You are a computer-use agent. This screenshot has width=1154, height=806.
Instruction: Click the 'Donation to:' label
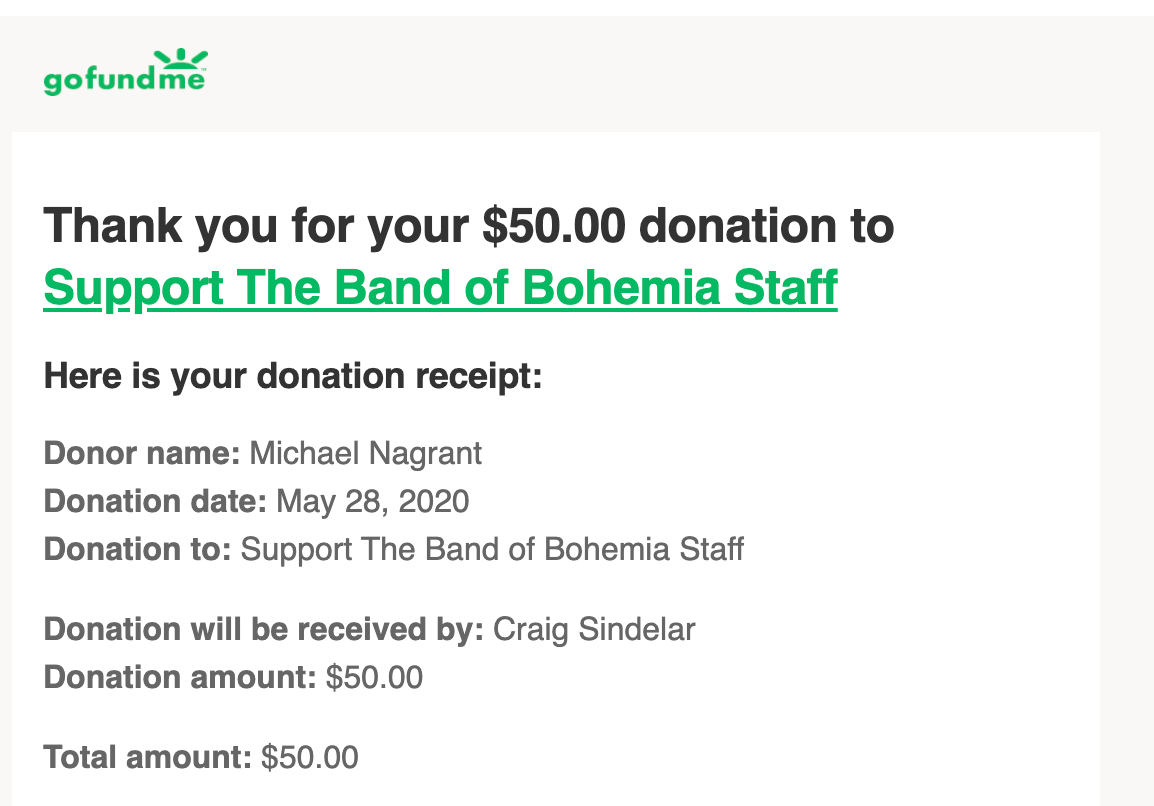click(x=138, y=549)
